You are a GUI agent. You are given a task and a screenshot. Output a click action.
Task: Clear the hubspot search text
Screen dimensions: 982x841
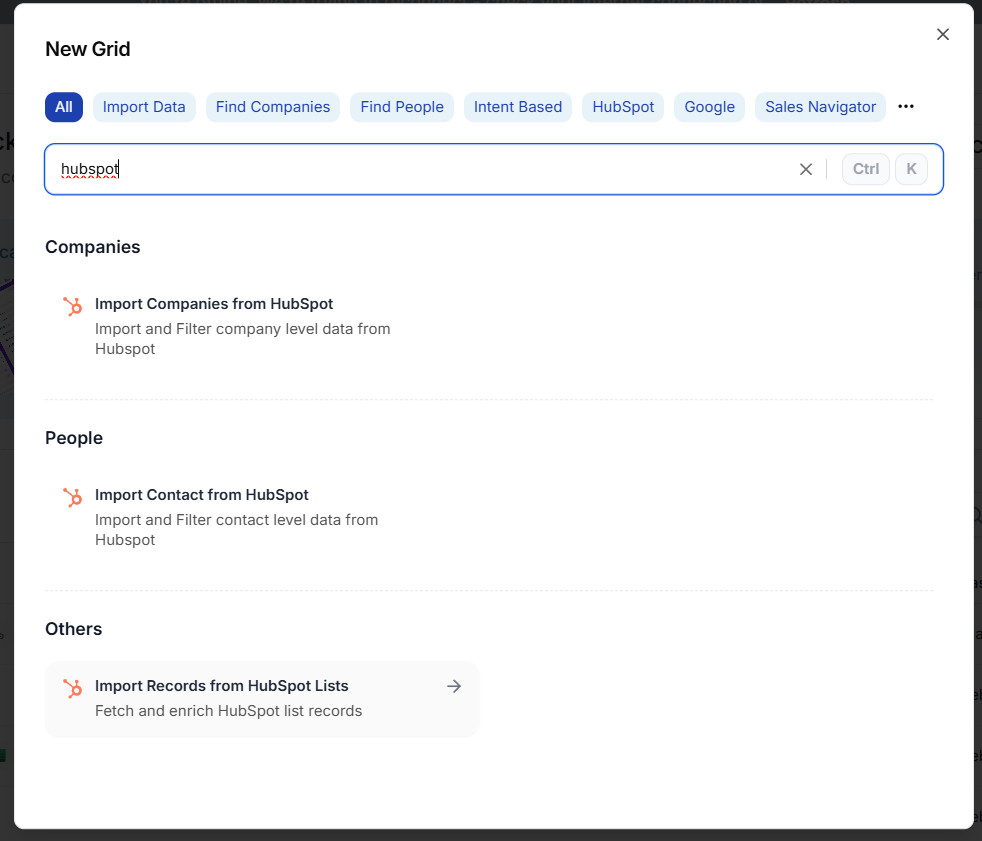click(x=806, y=169)
